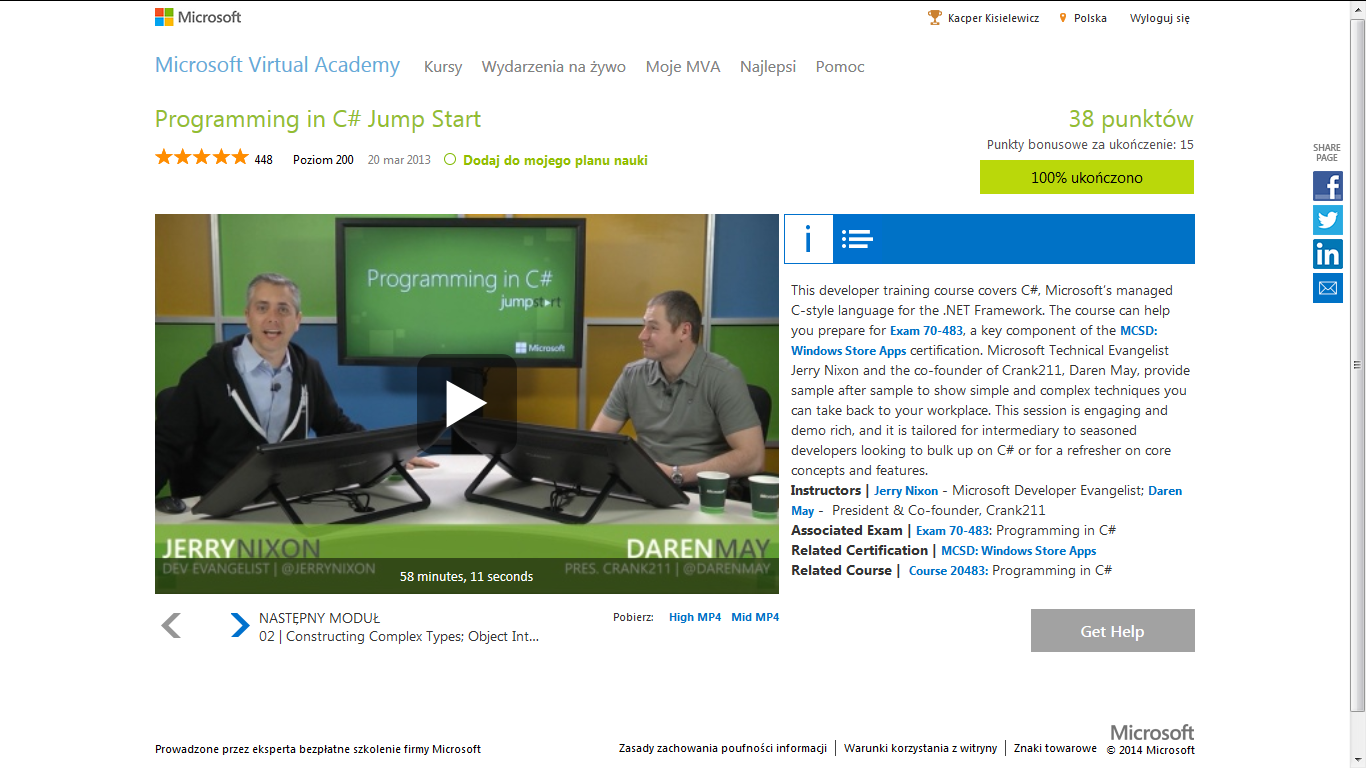Share page via Twitter icon

coord(1327,220)
